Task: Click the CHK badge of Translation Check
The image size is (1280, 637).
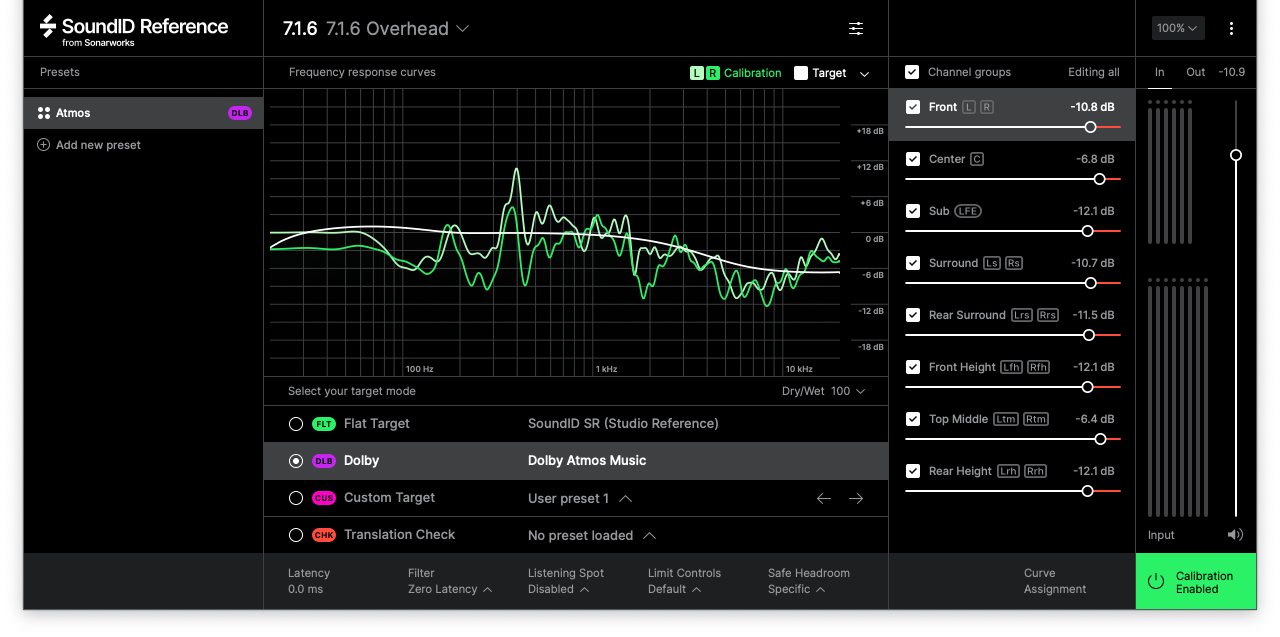Action: pos(323,535)
